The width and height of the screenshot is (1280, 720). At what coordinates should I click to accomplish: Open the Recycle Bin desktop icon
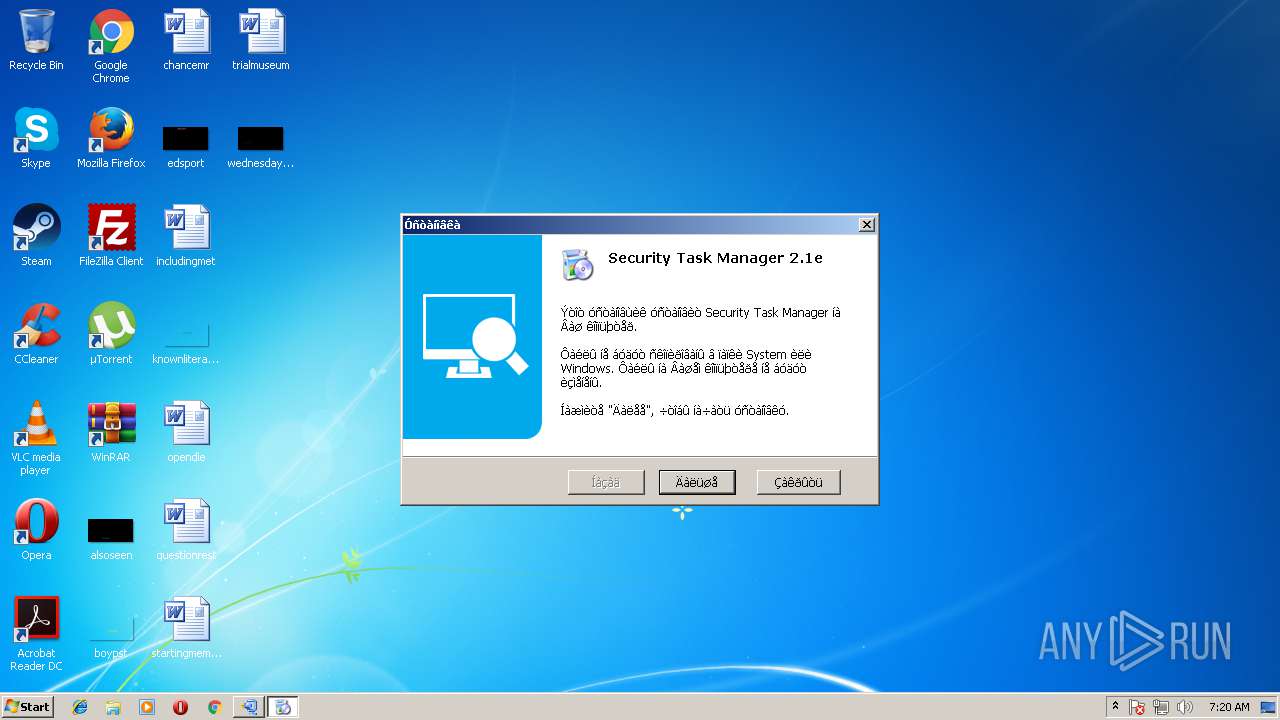pos(36,40)
